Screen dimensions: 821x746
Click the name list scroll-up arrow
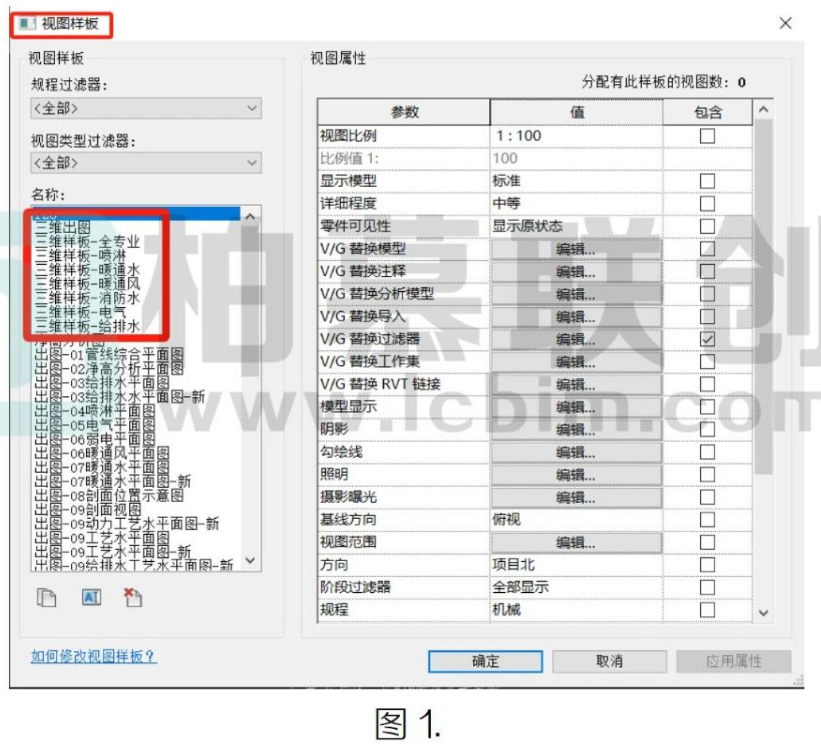pos(250,216)
